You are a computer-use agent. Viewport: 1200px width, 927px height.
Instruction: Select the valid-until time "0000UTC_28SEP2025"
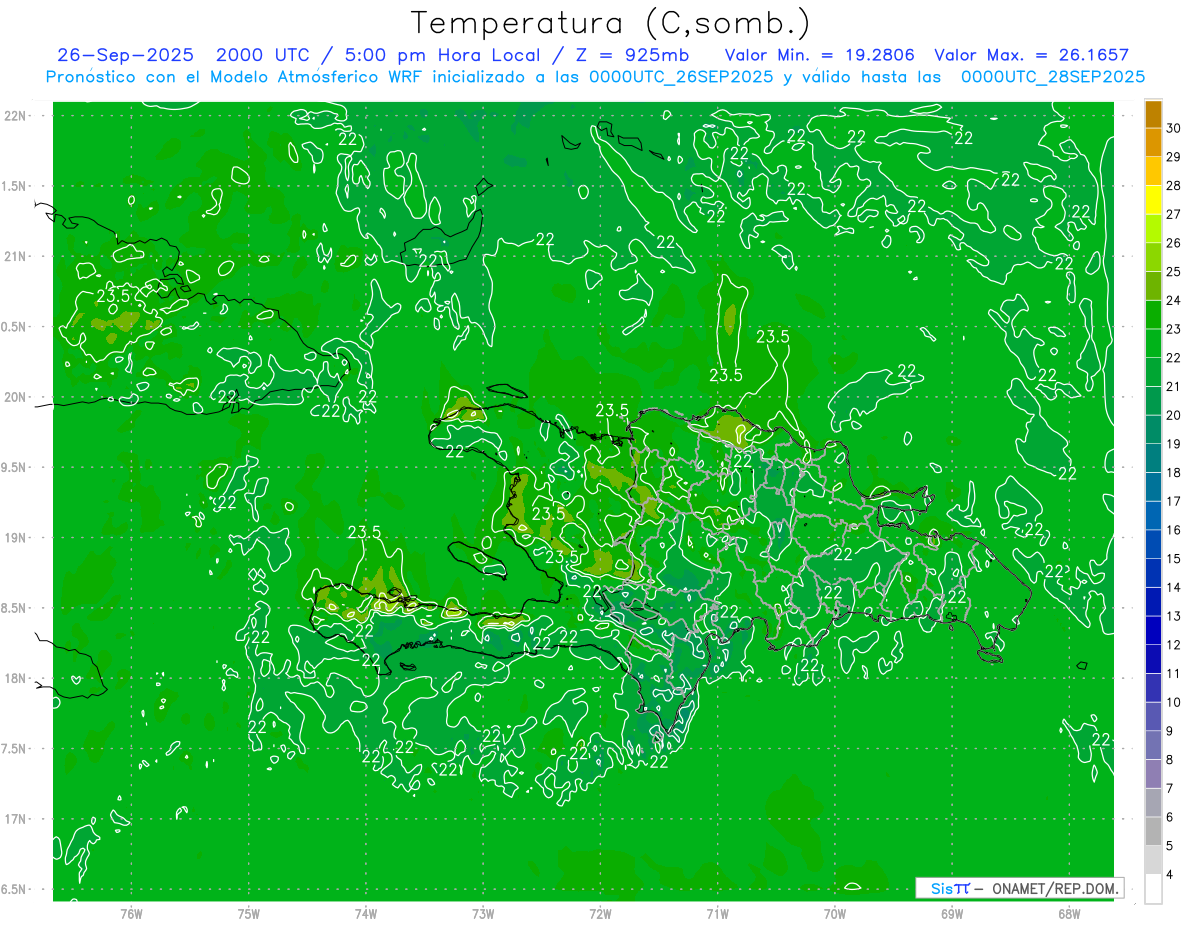[1052, 77]
